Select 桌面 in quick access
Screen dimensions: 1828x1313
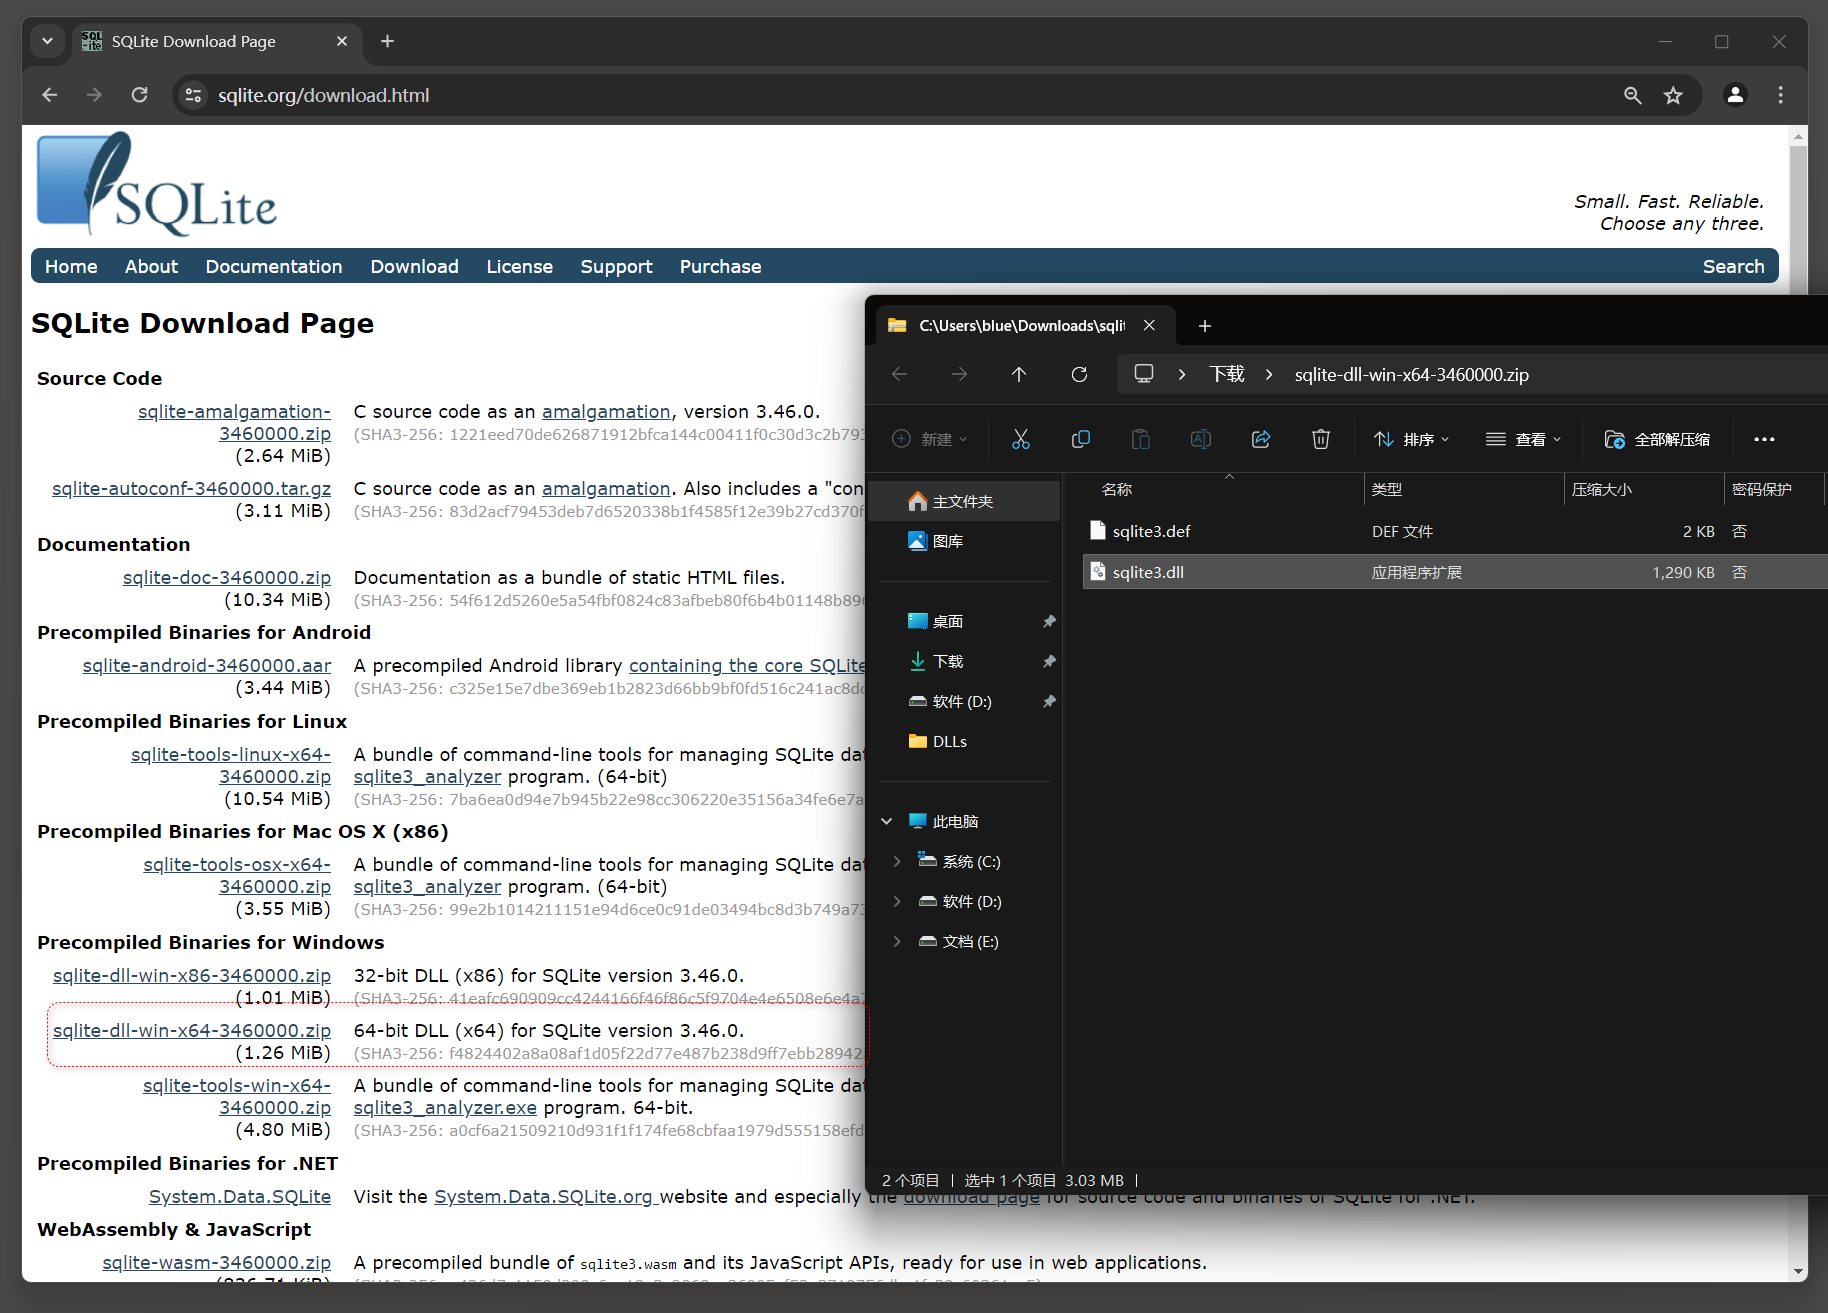(964, 621)
